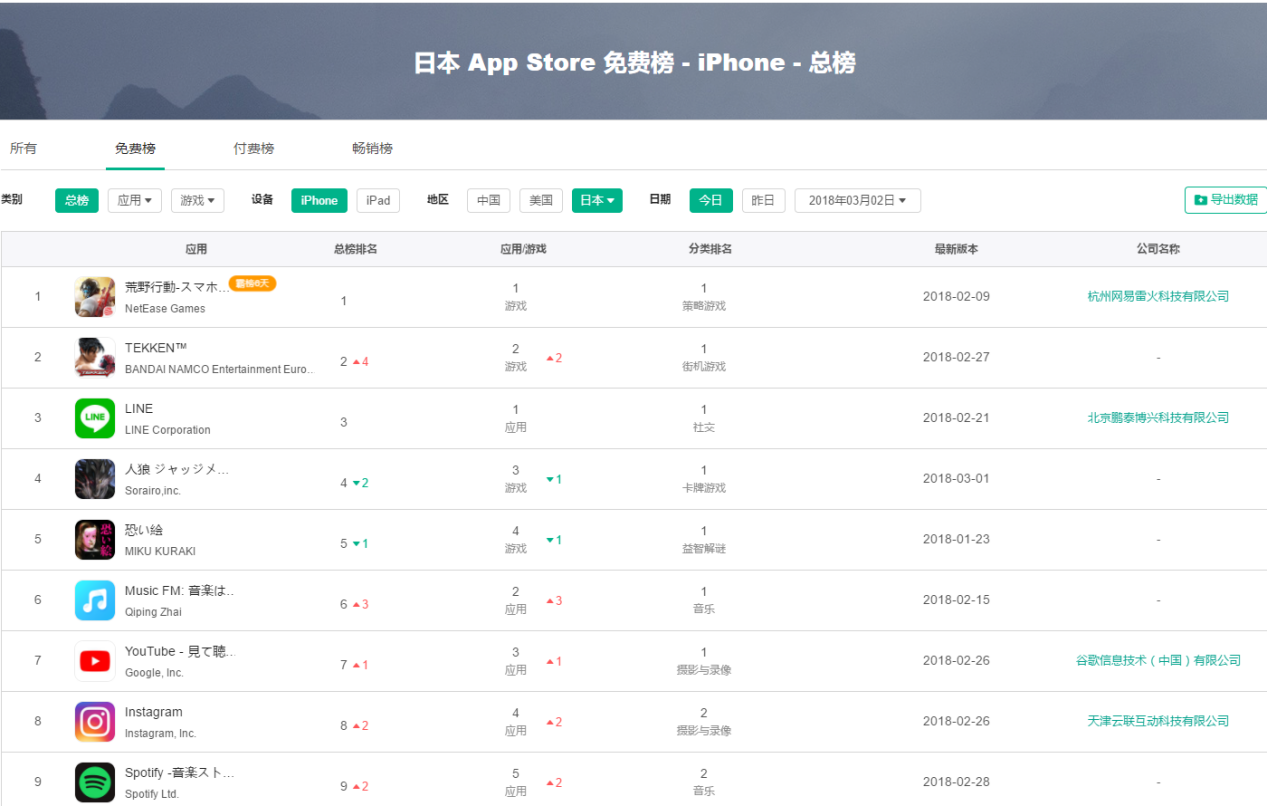The width and height of the screenshot is (1267, 806).
Task: Click the 益智解谜 category label
Action: 704,549
